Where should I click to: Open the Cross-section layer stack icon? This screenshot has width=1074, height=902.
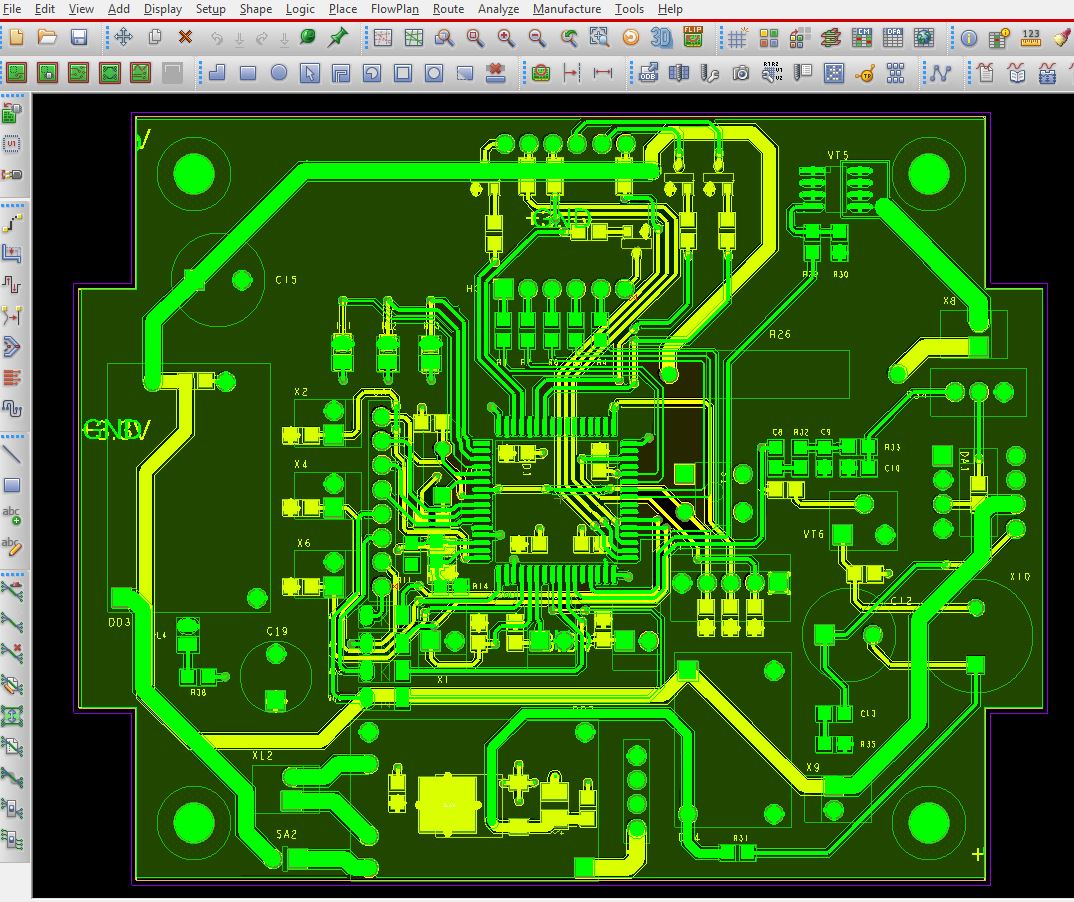pos(830,37)
